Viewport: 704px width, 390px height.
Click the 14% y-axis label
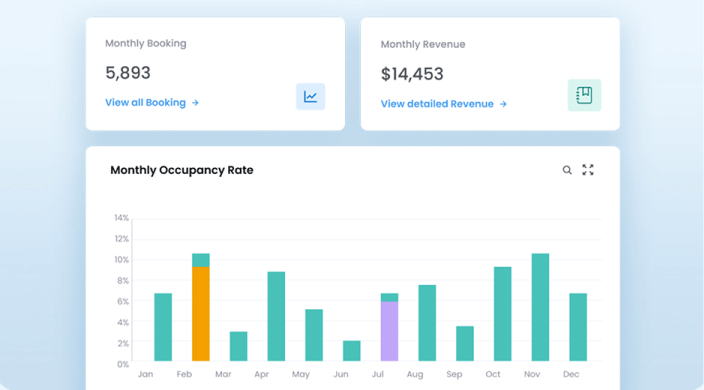coord(121,218)
